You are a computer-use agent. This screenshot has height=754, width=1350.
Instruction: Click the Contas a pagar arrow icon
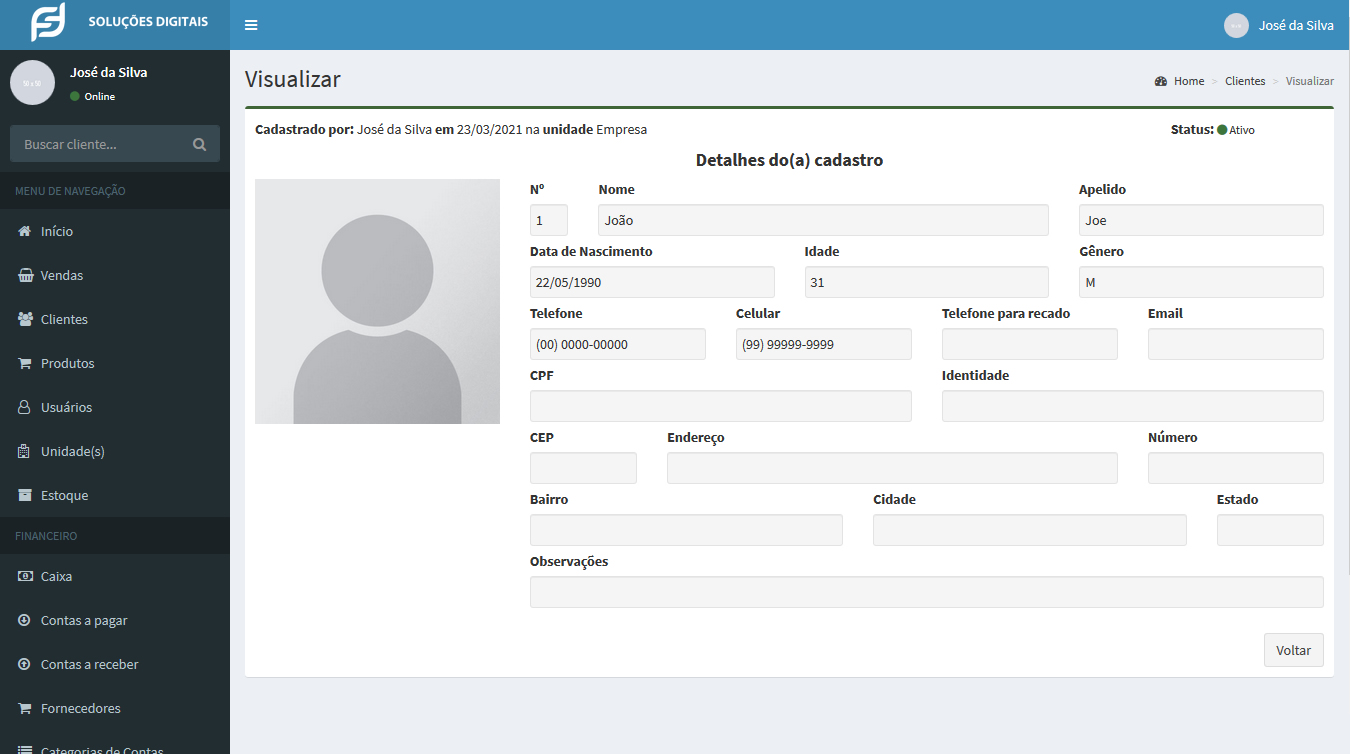(25, 620)
